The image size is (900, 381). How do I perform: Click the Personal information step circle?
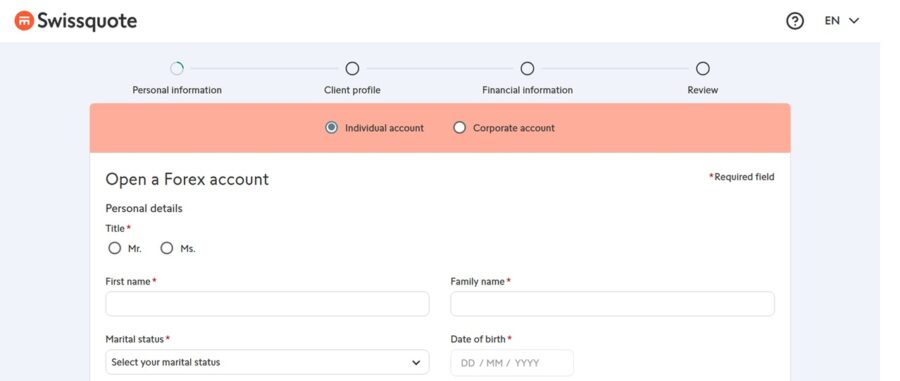tap(177, 69)
